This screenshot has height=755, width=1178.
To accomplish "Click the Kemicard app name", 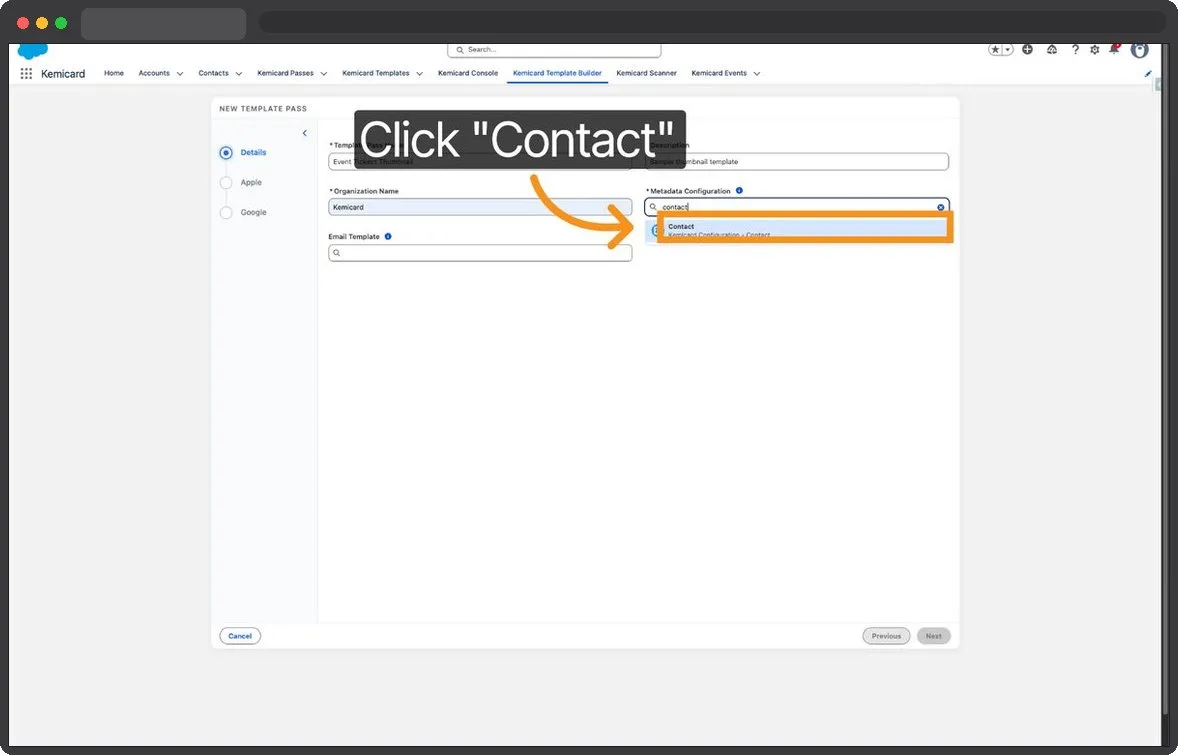I will tap(63, 74).
